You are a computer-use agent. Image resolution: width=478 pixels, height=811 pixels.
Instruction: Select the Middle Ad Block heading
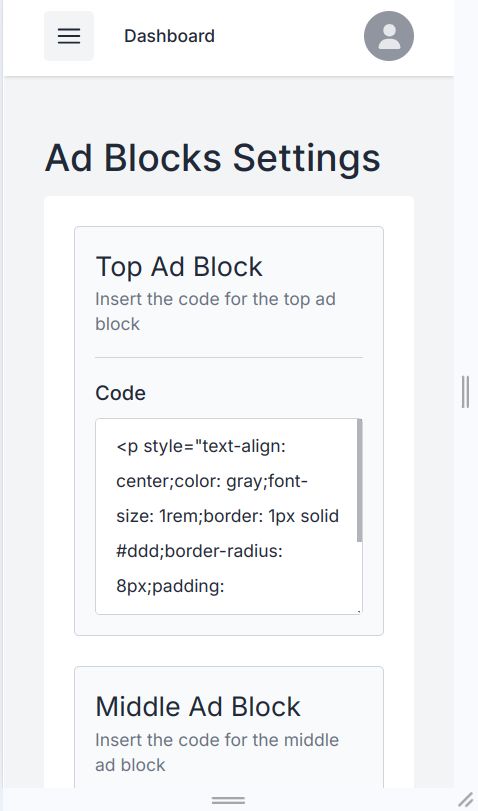[198, 707]
